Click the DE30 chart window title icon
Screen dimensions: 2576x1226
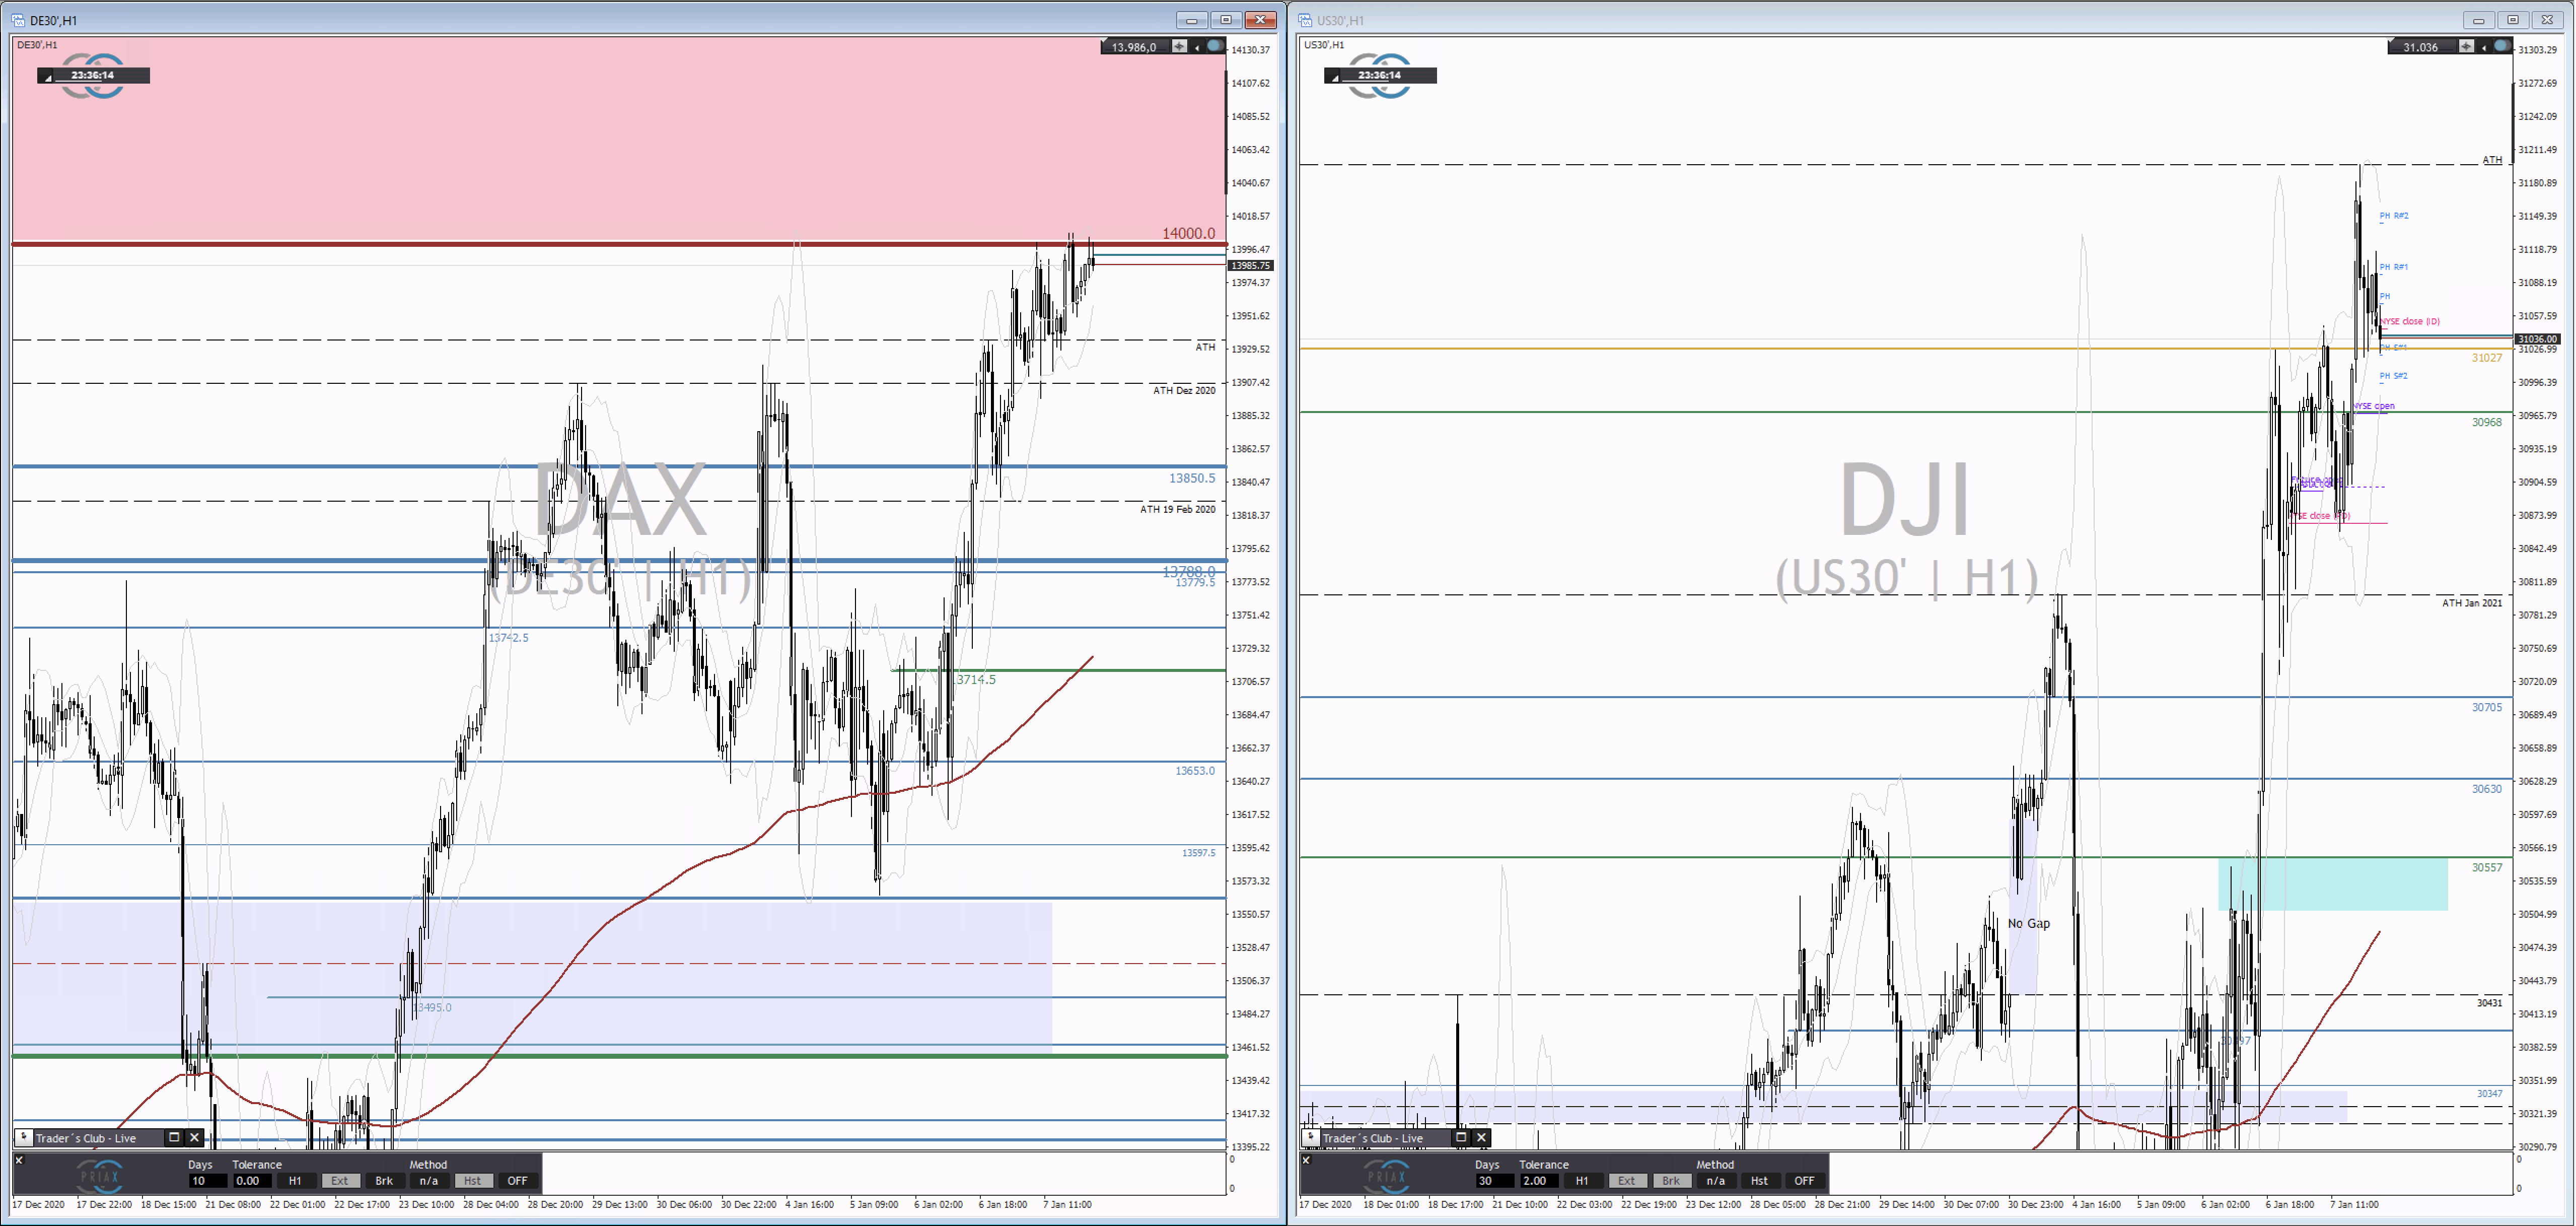pos(18,20)
